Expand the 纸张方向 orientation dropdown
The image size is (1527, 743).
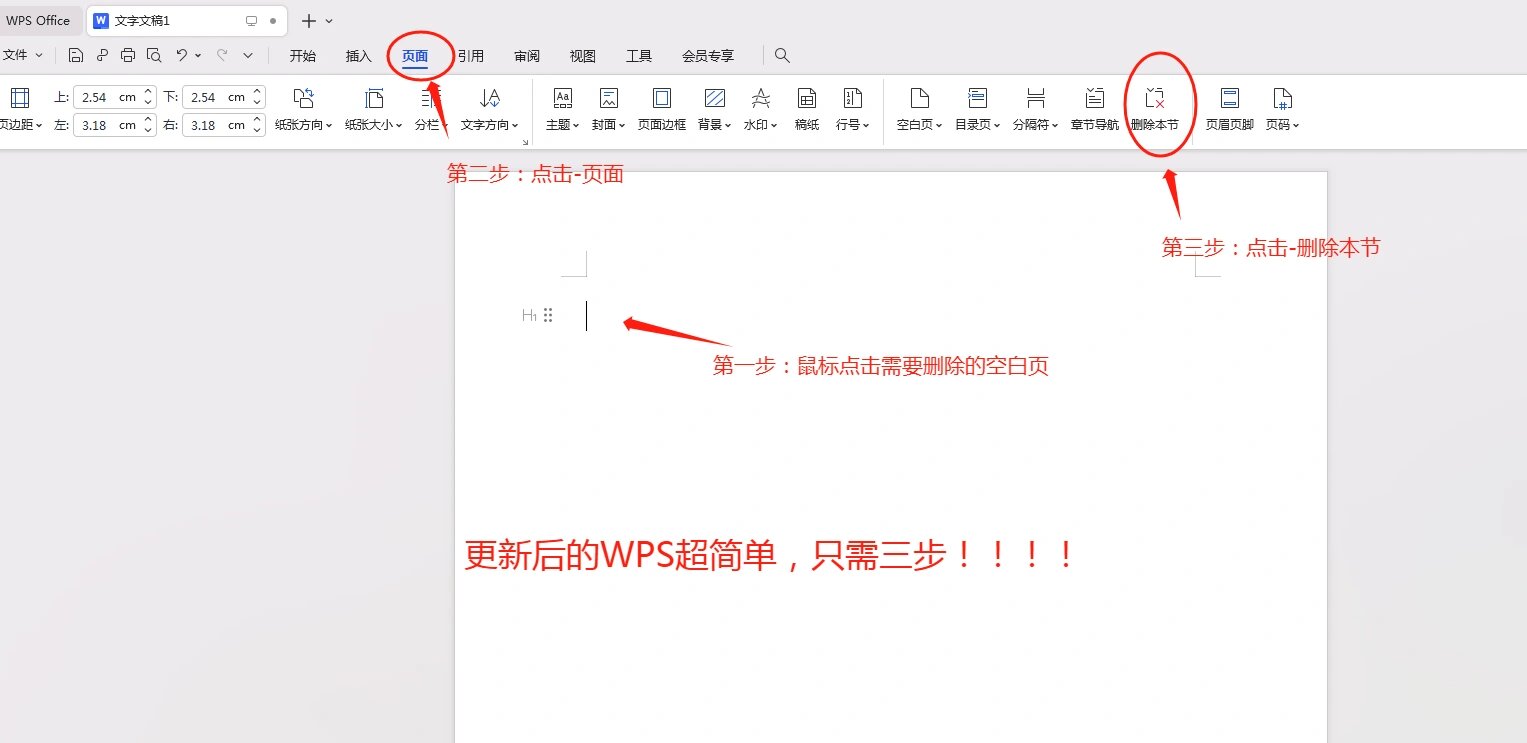304,125
